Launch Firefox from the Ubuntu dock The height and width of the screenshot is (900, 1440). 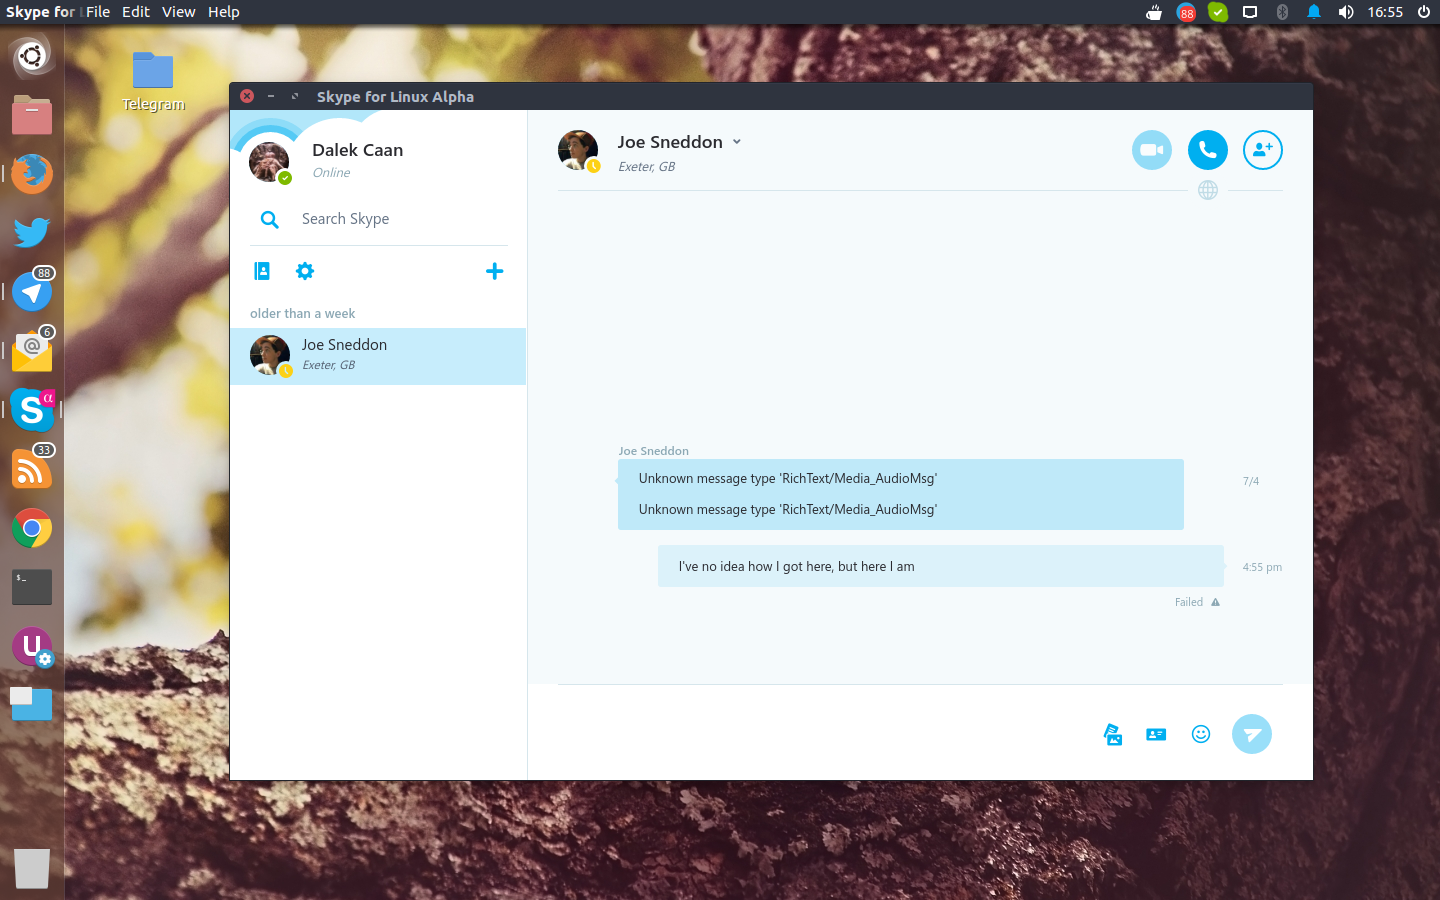[x=32, y=173]
